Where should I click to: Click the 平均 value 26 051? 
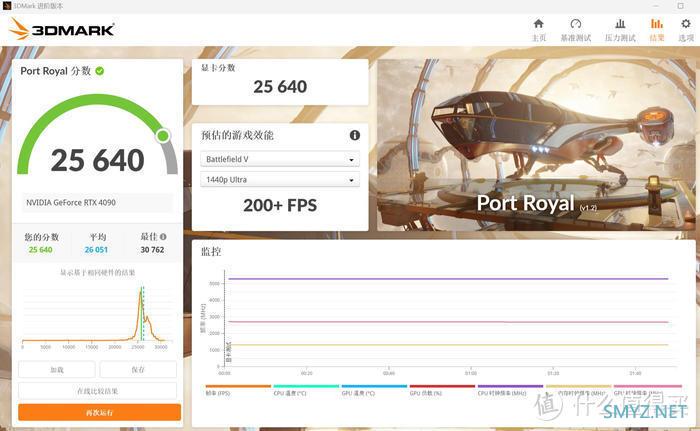[96, 250]
